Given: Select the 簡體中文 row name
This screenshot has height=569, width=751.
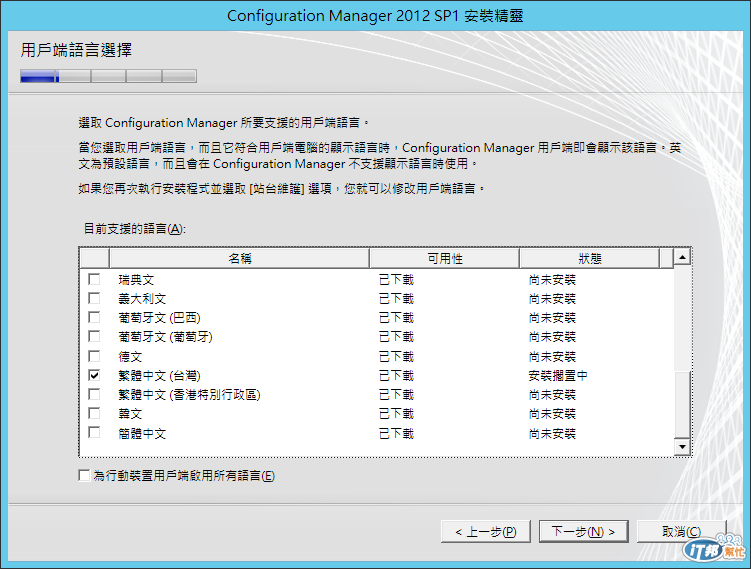Looking at the screenshot, I should [x=142, y=434].
